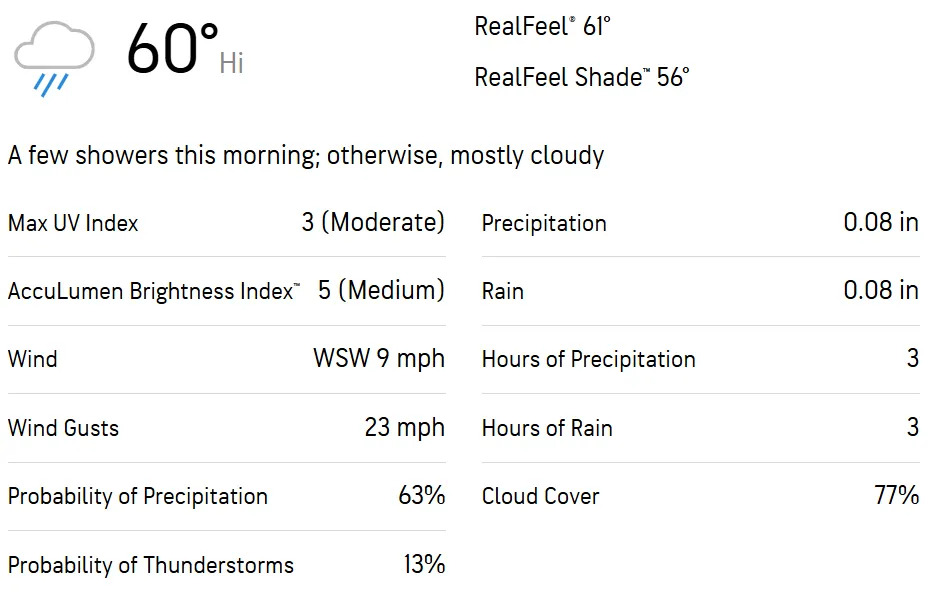Click Probability of Thunderstorms label
Image resolution: width=929 pixels, height=595 pixels.
click(x=151, y=565)
